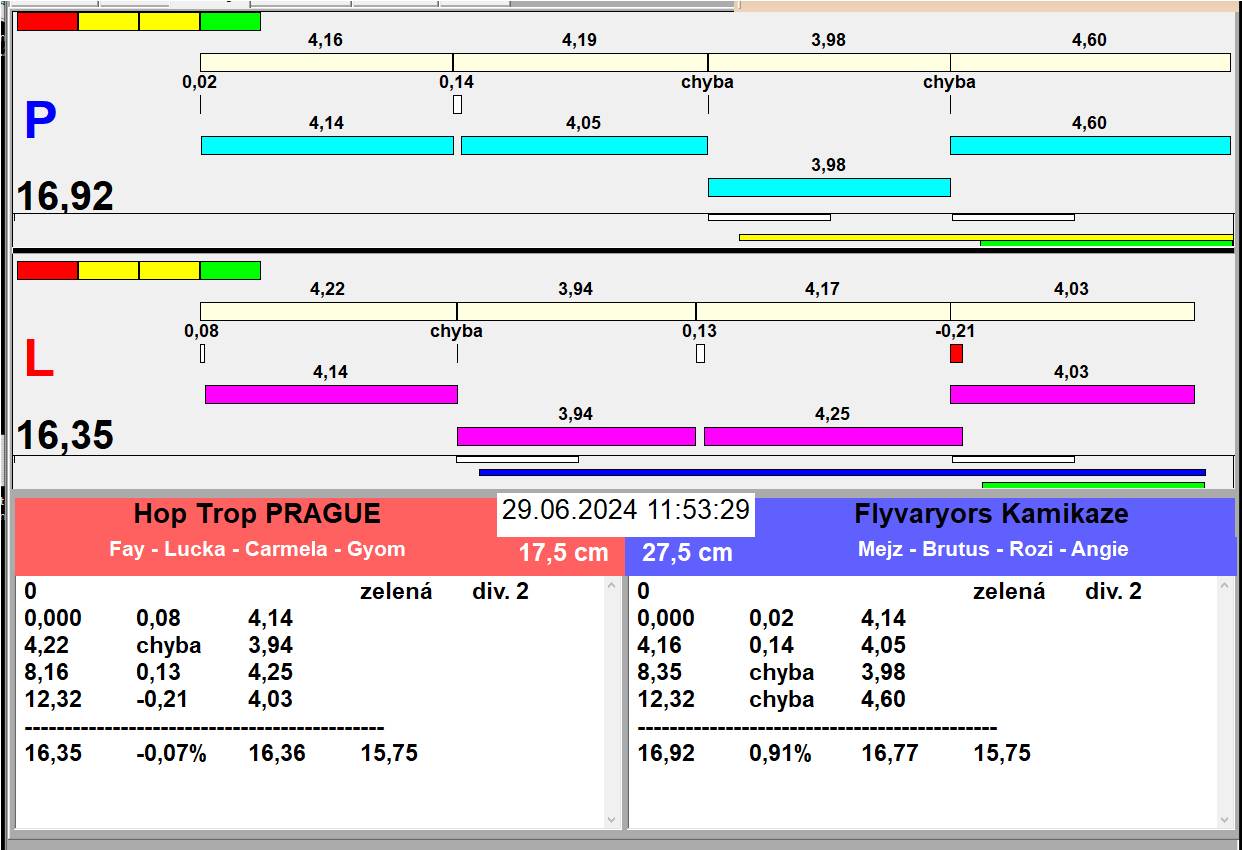The image size is (1242, 850).
Task: Click the red start light in lane P
Action: (x=47, y=22)
